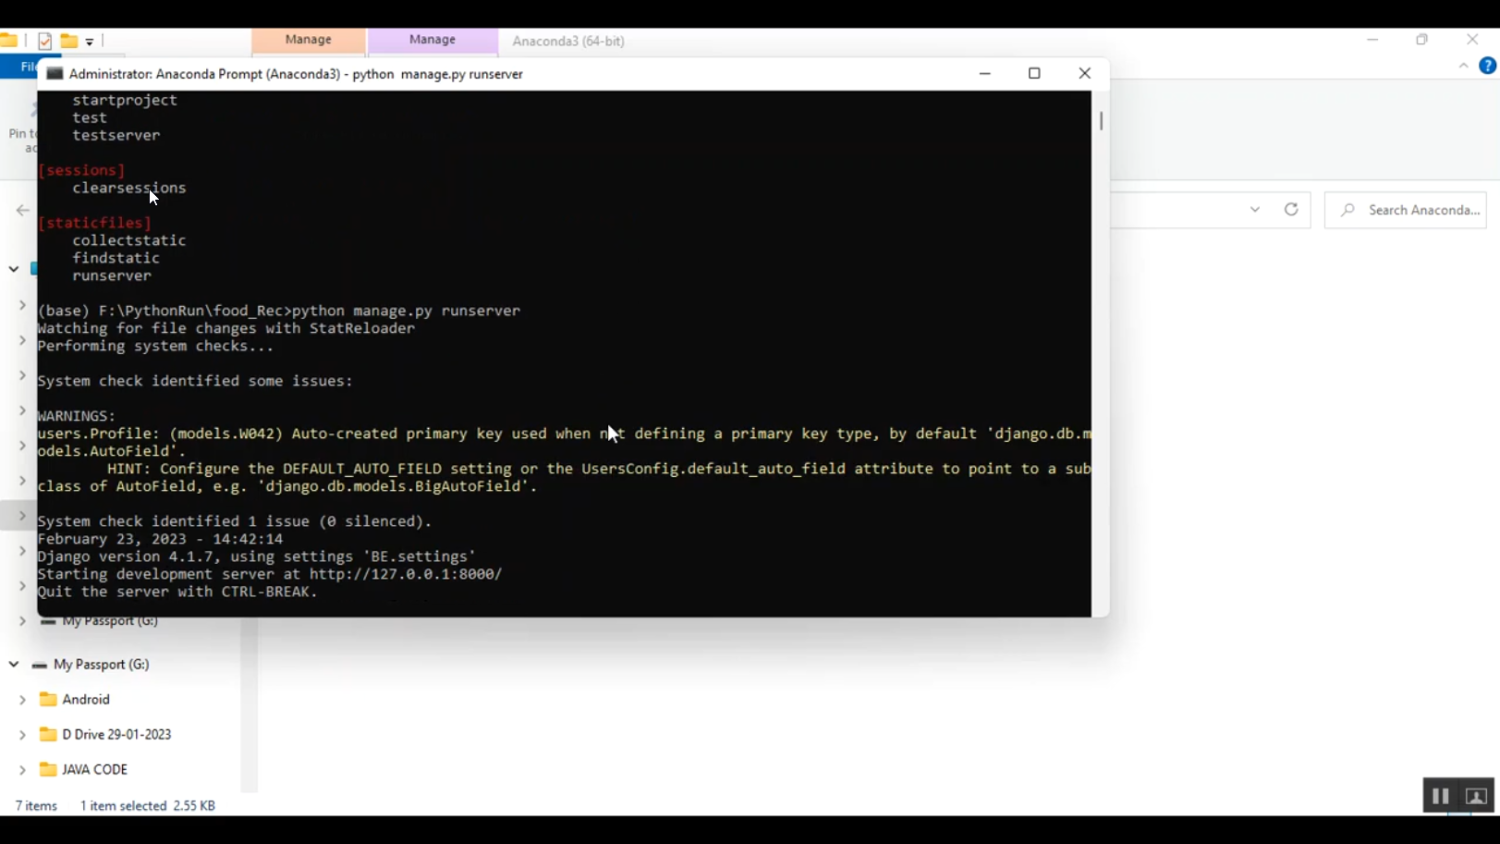Select the D Drive 29-01-2023 folder
The image size is (1500, 844).
coord(117,735)
